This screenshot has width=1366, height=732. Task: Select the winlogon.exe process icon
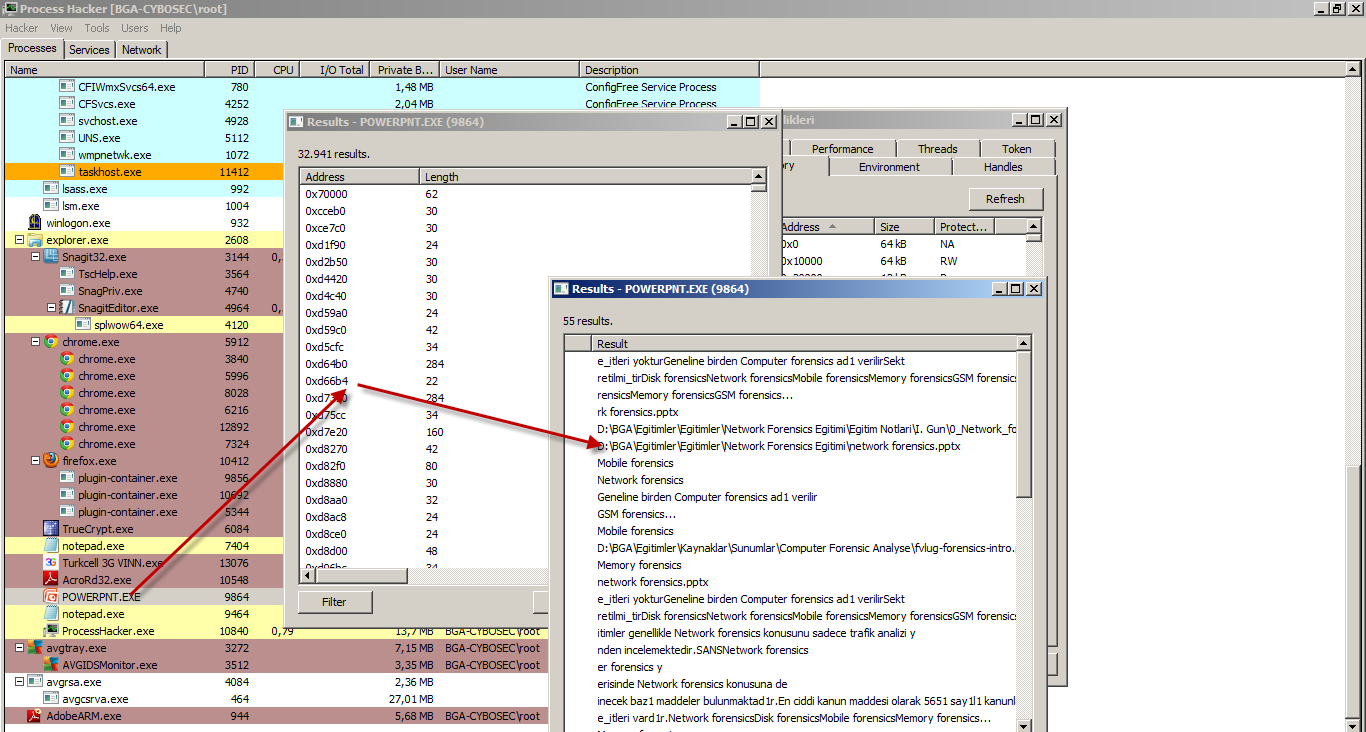point(35,223)
